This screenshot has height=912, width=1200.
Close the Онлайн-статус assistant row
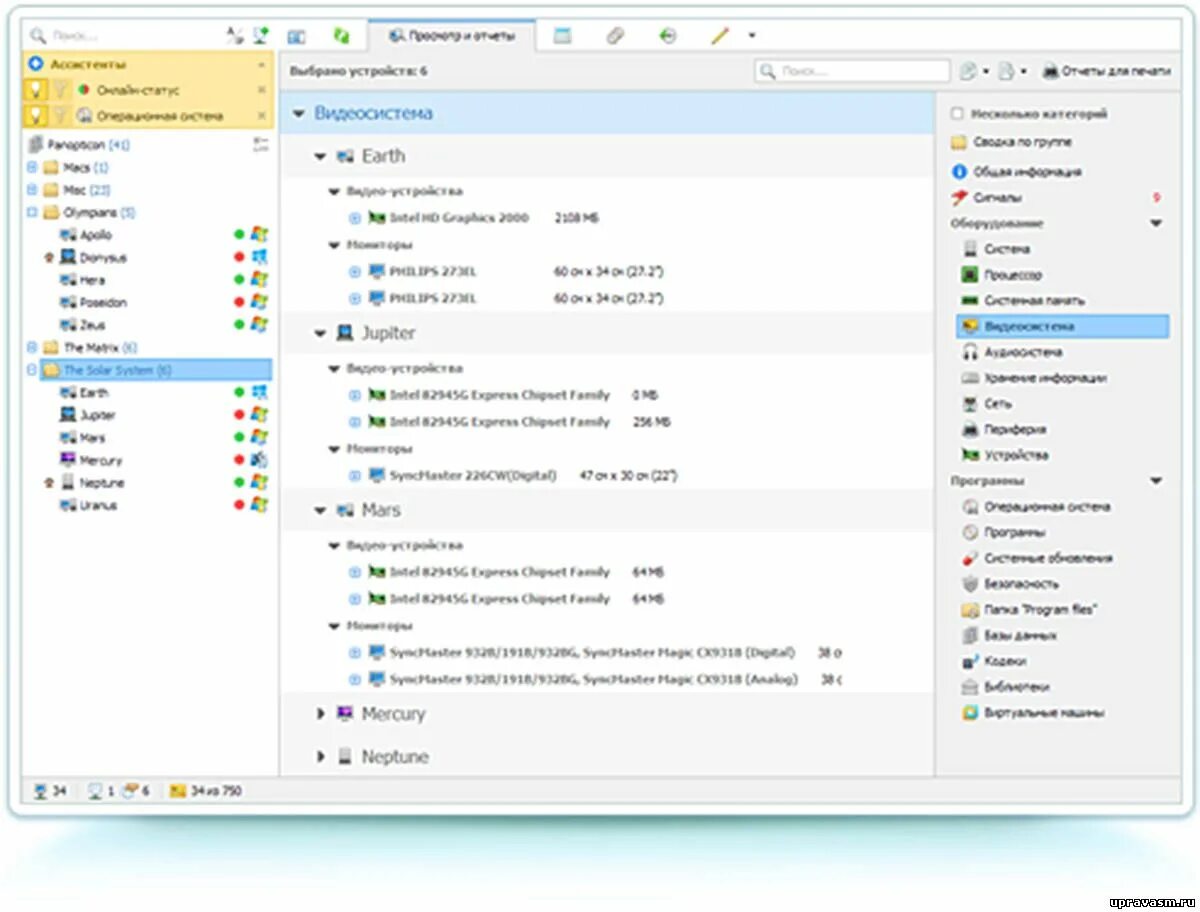(x=262, y=90)
